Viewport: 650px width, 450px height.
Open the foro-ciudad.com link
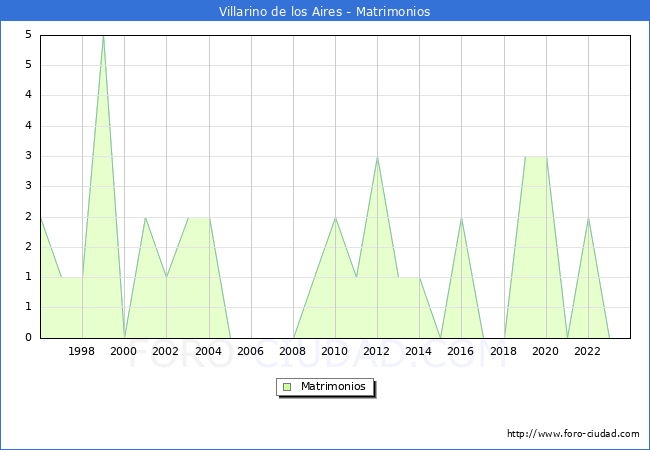pyautogui.click(x=573, y=434)
